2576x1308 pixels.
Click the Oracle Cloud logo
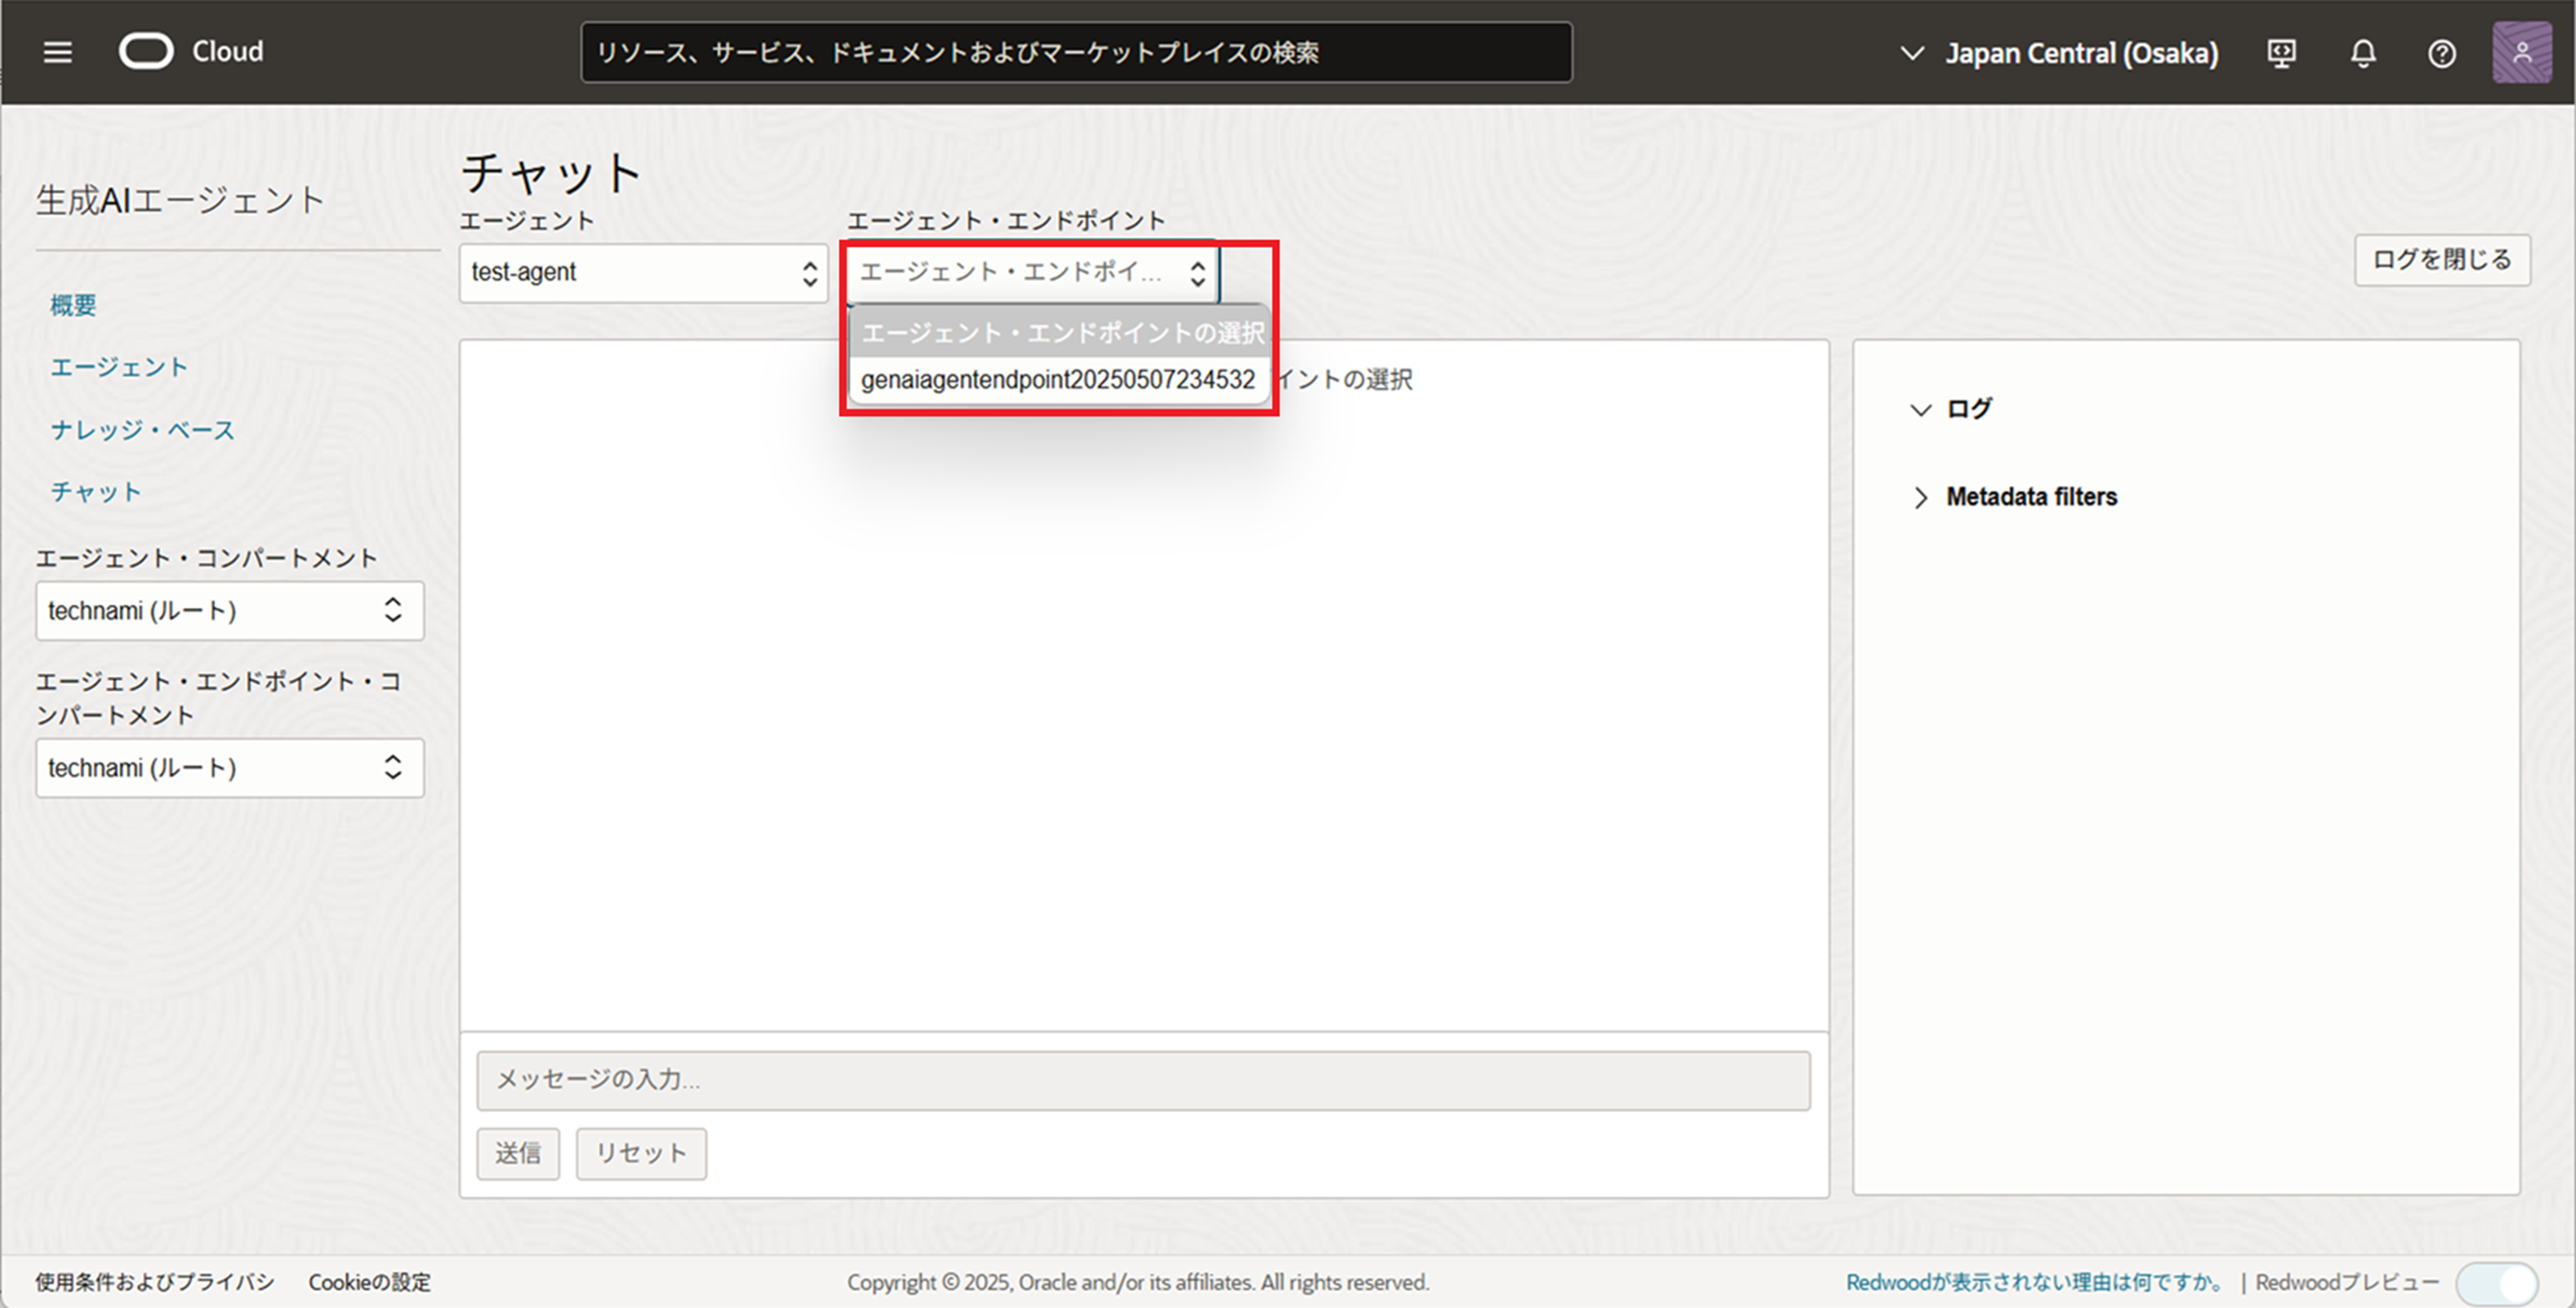191,52
